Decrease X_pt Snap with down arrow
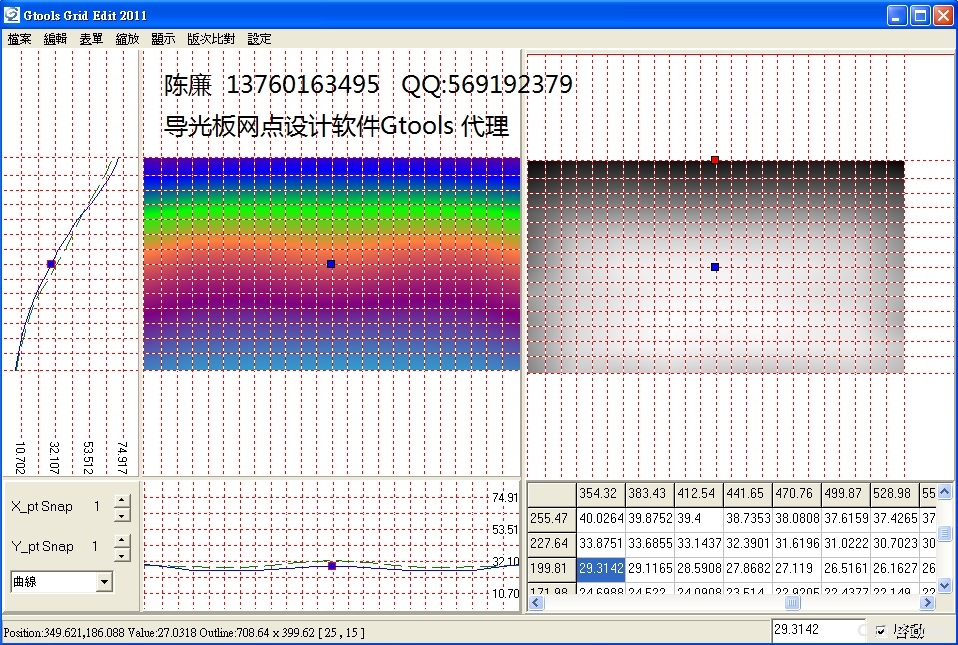This screenshot has height=645, width=958. (122, 515)
